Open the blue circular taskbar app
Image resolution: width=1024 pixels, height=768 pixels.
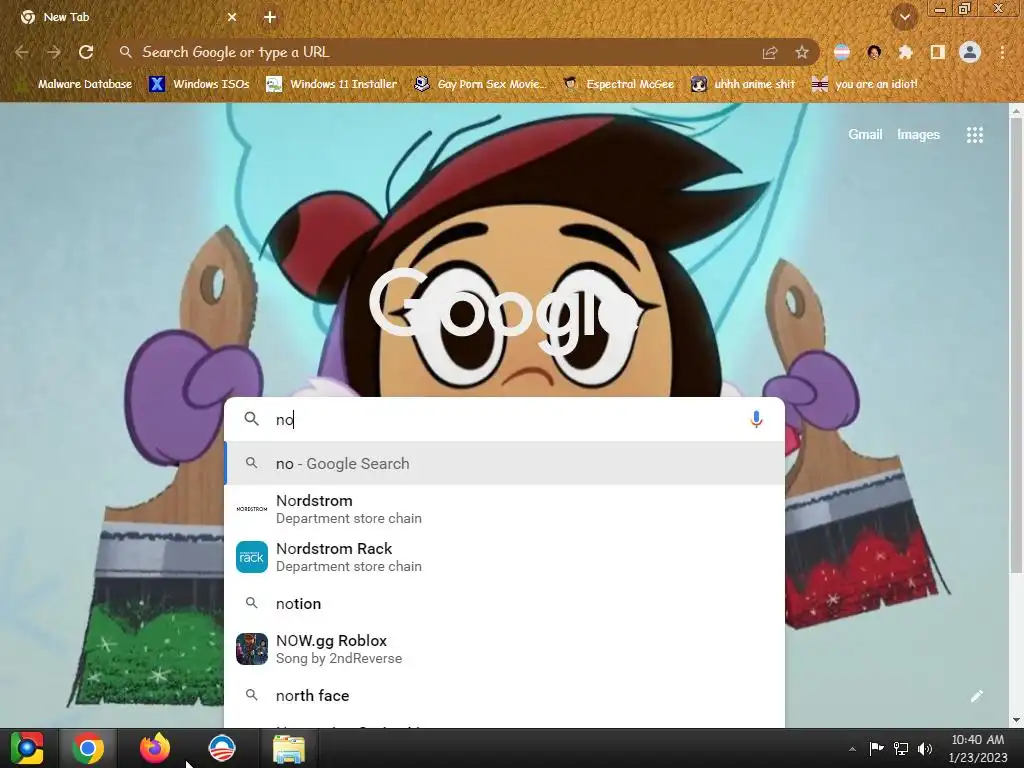pyautogui.click(x=222, y=748)
